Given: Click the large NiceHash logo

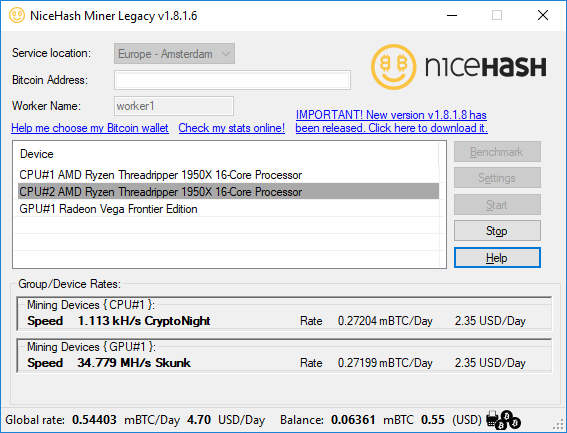Looking at the screenshot, I should [x=459, y=67].
